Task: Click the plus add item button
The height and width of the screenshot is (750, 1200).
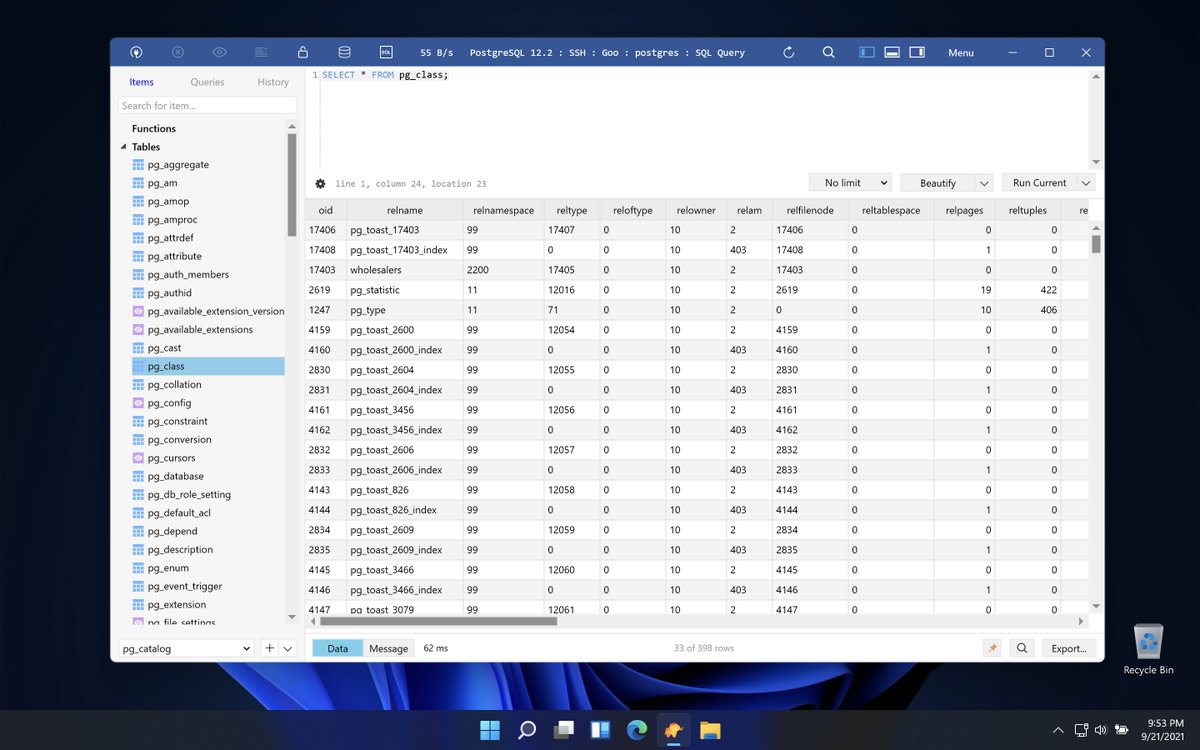Action: (268, 648)
